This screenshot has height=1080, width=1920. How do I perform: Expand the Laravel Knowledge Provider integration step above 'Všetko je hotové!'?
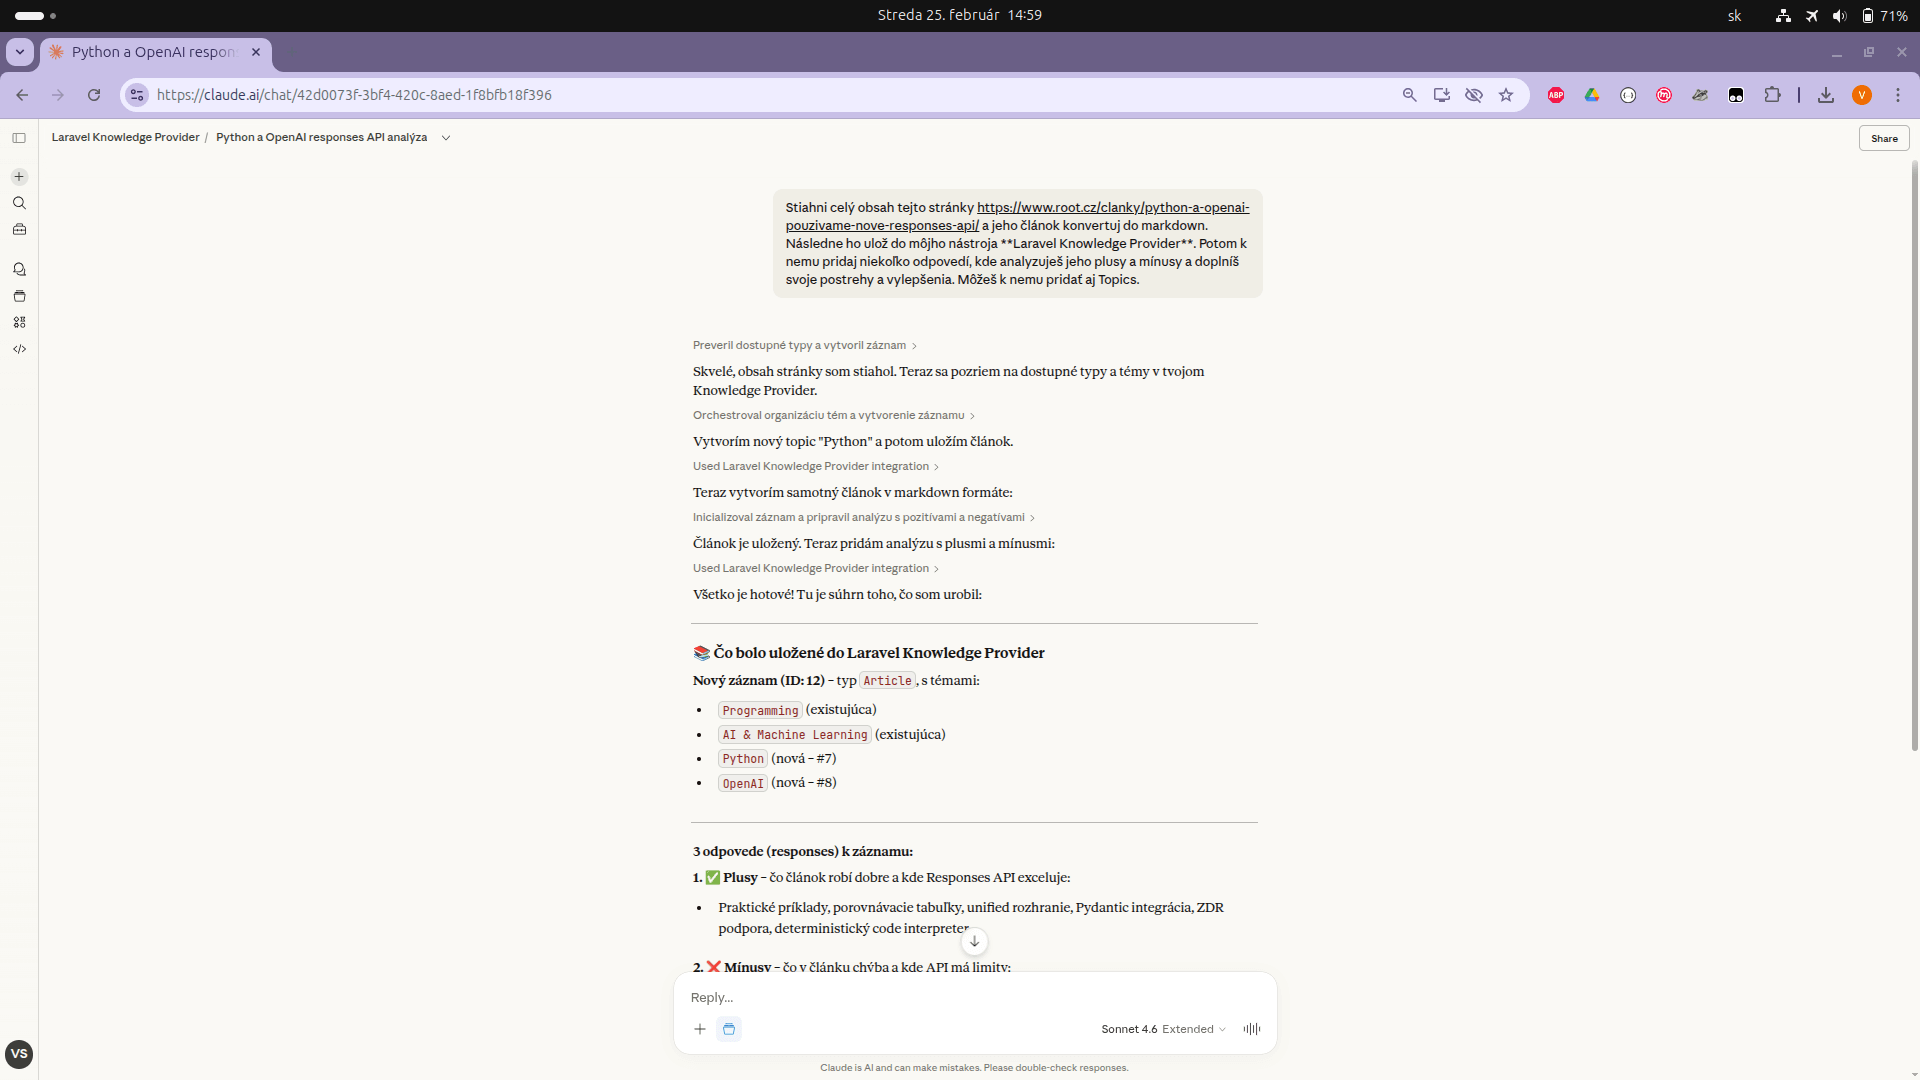(815, 568)
